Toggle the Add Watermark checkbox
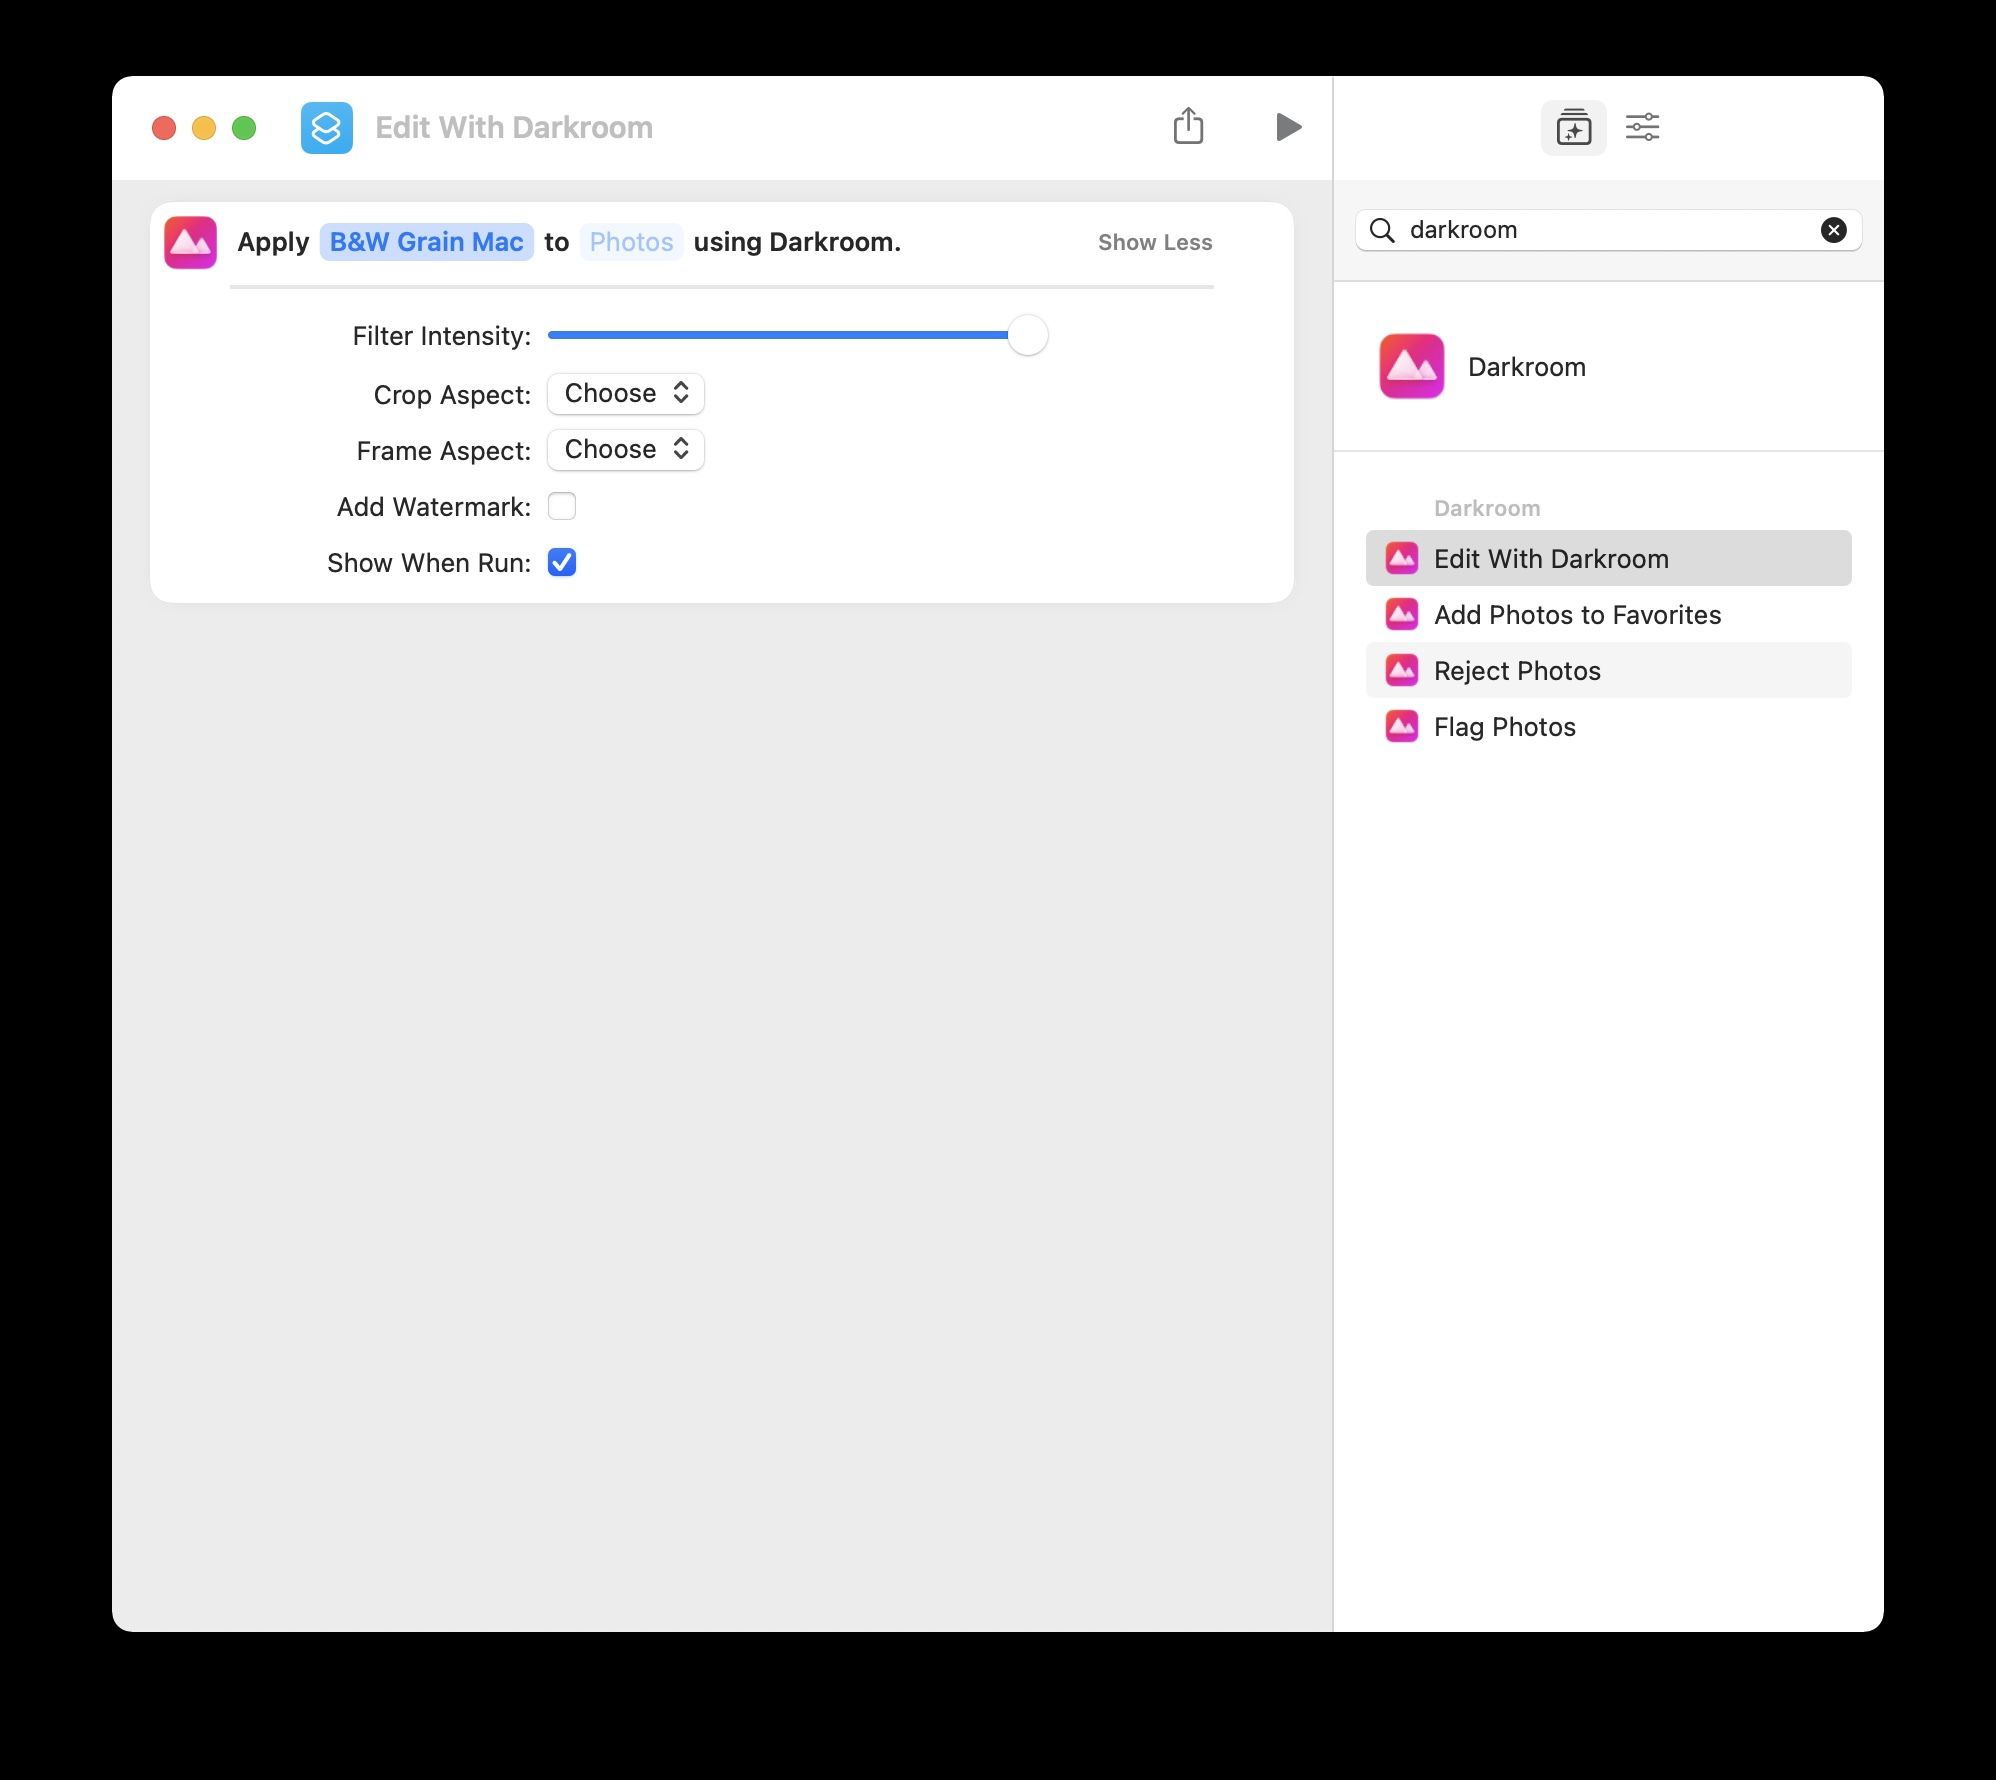This screenshot has width=1996, height=1780. coord(560,505)
